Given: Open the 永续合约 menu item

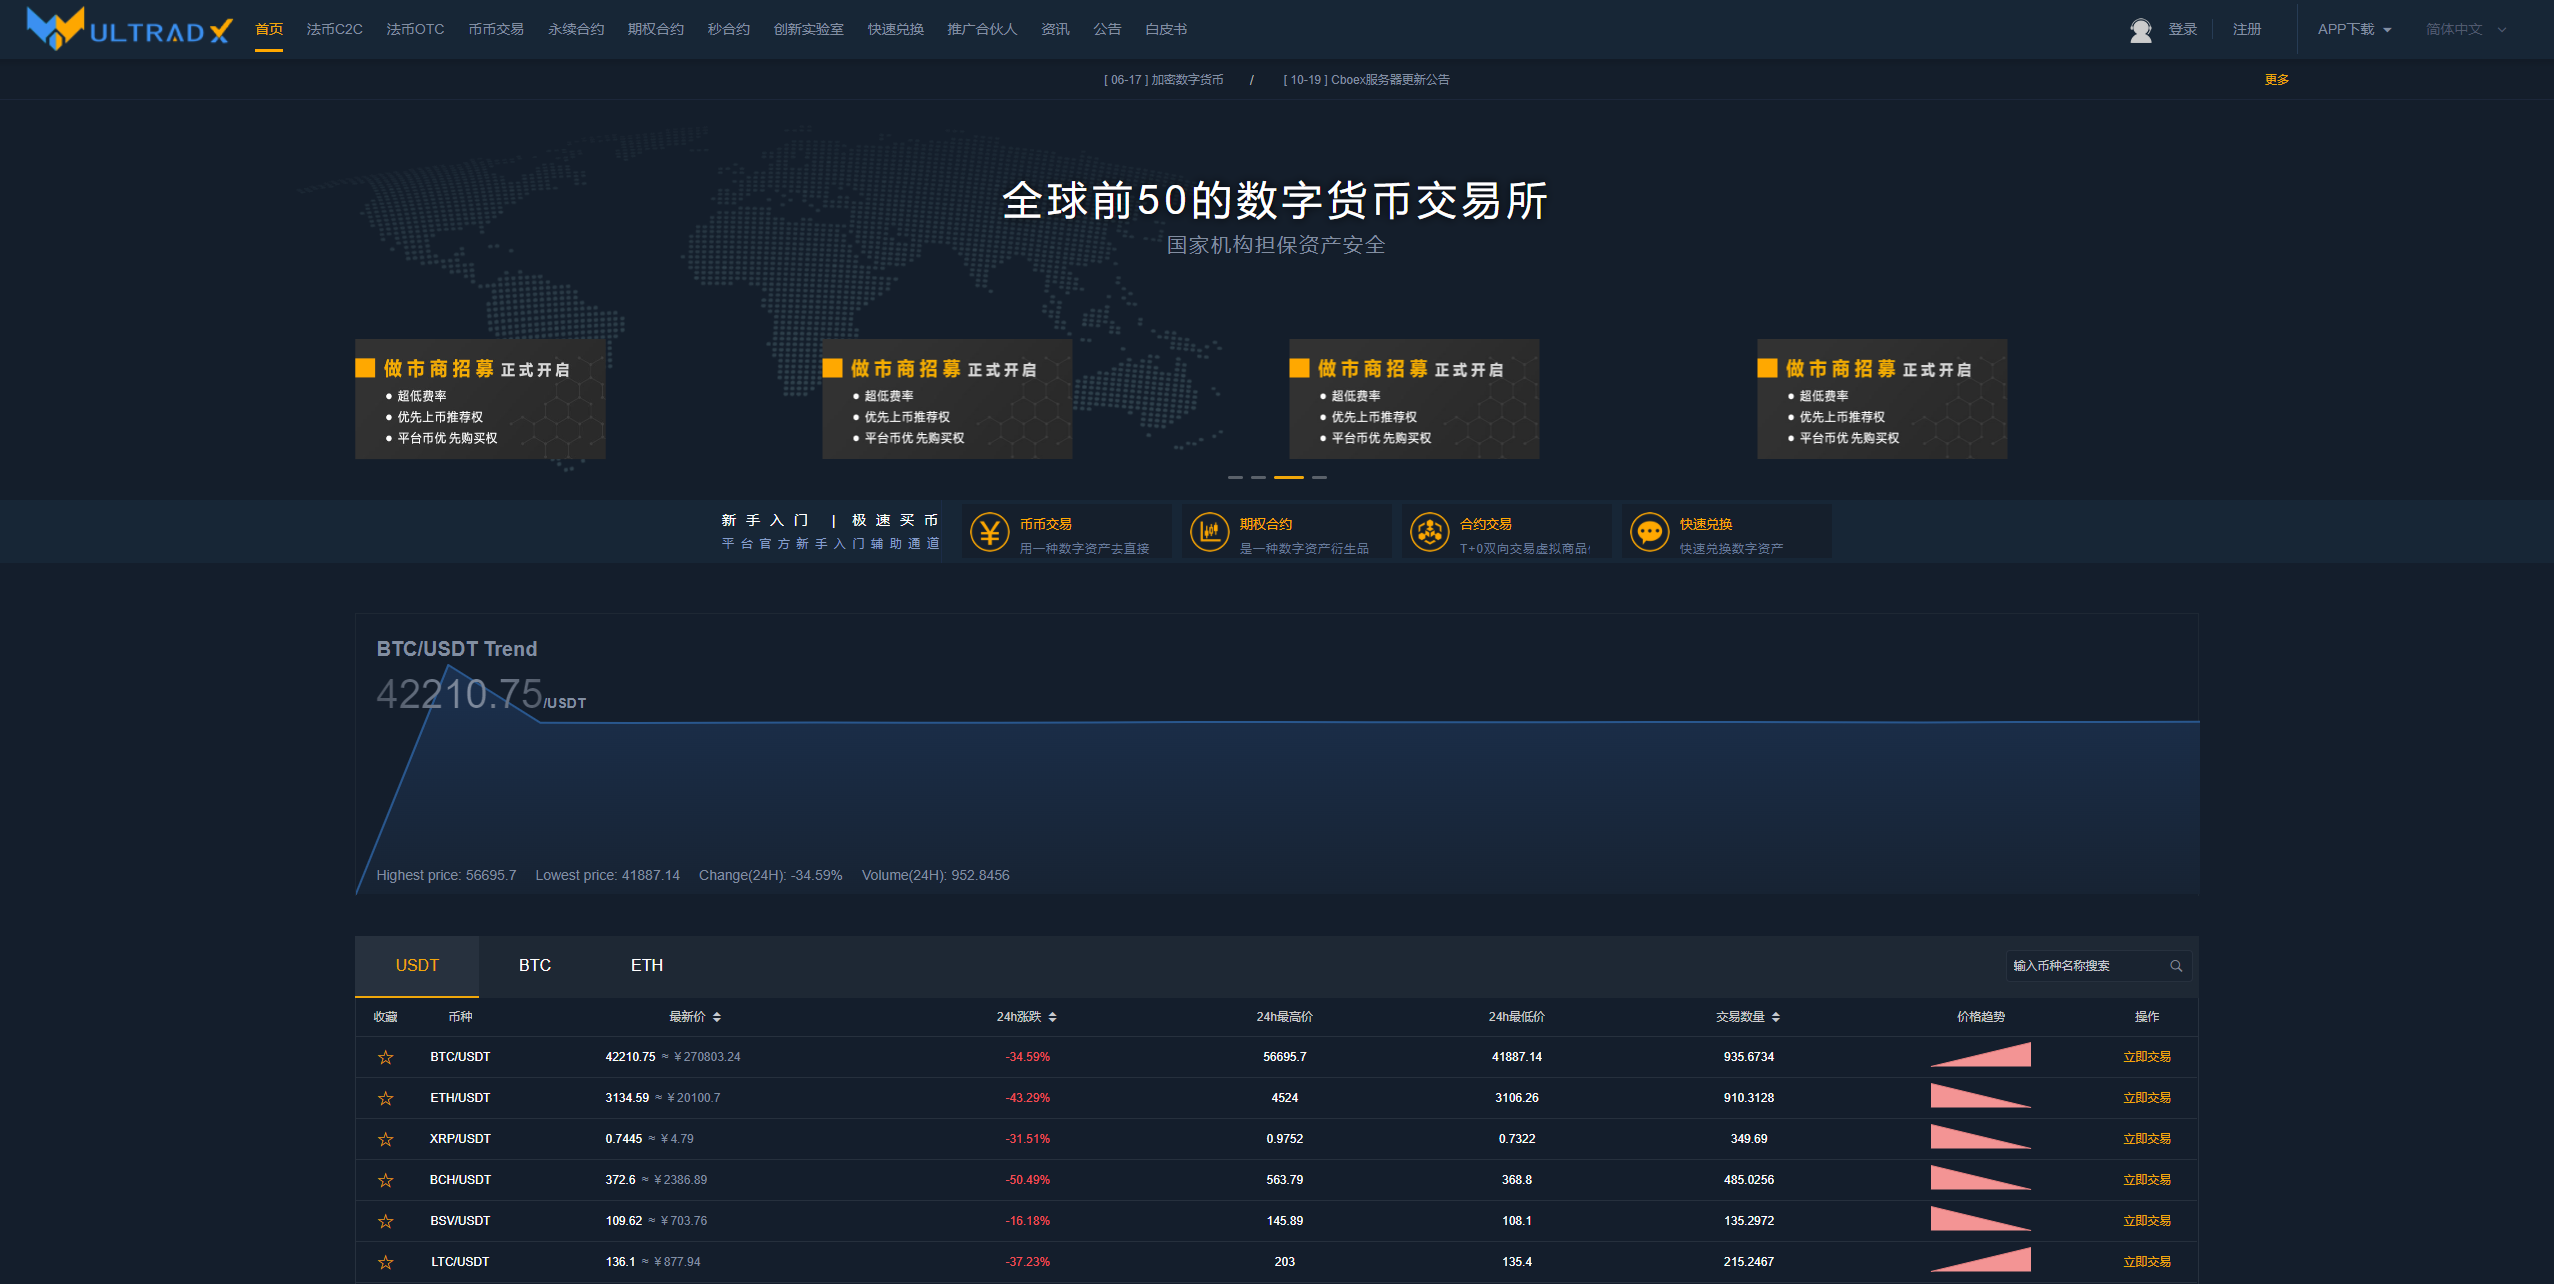Looking at the screenshot, I should click(x=576, y=30).
